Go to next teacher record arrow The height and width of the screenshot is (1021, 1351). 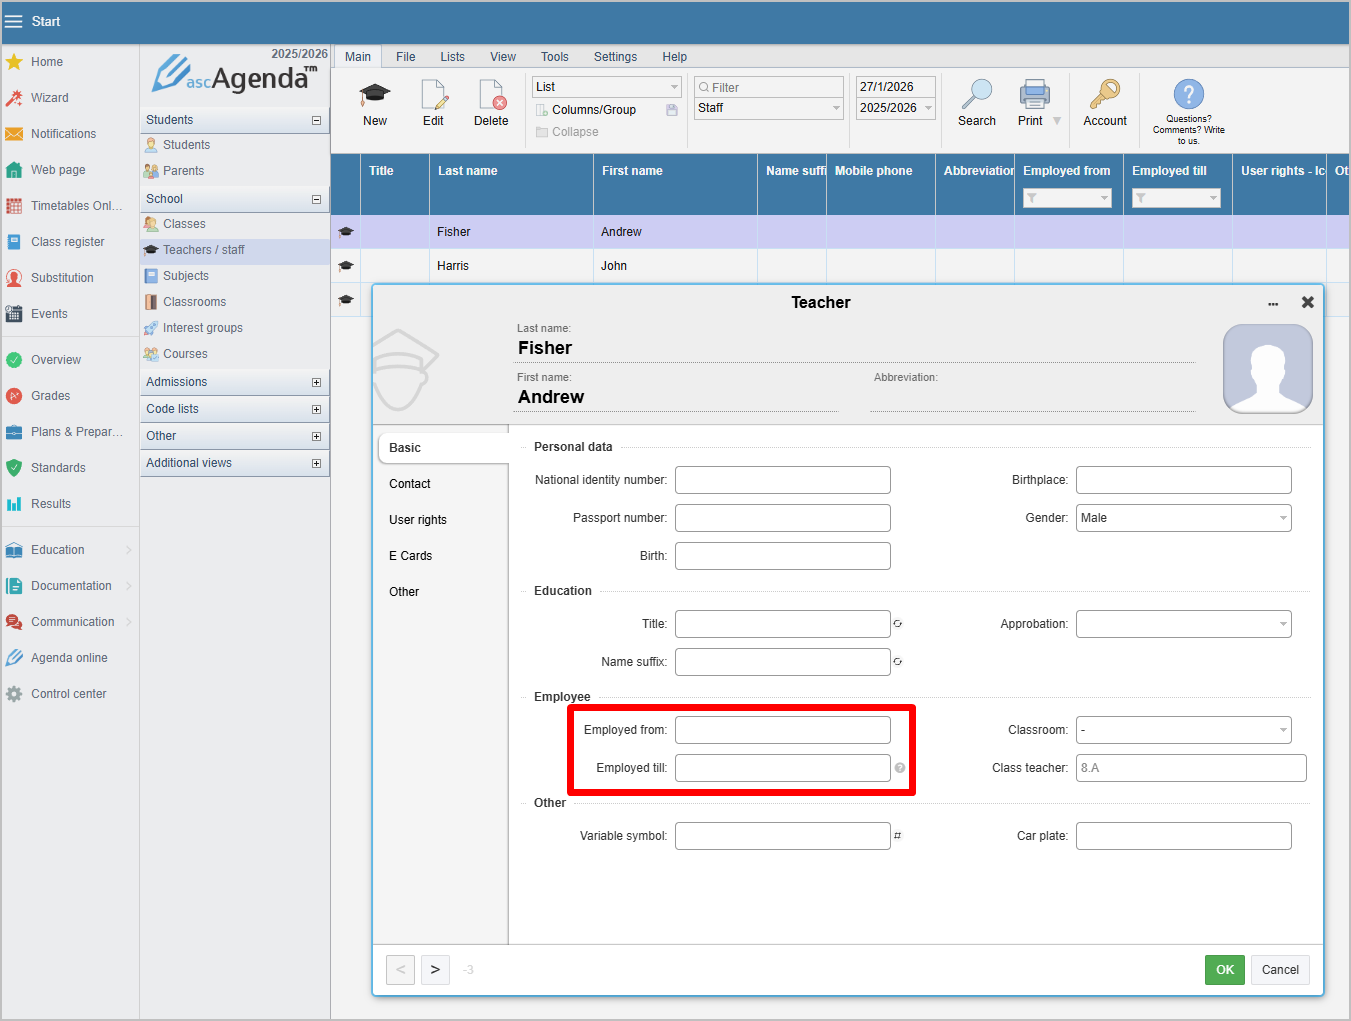click(x=435, y=970)
